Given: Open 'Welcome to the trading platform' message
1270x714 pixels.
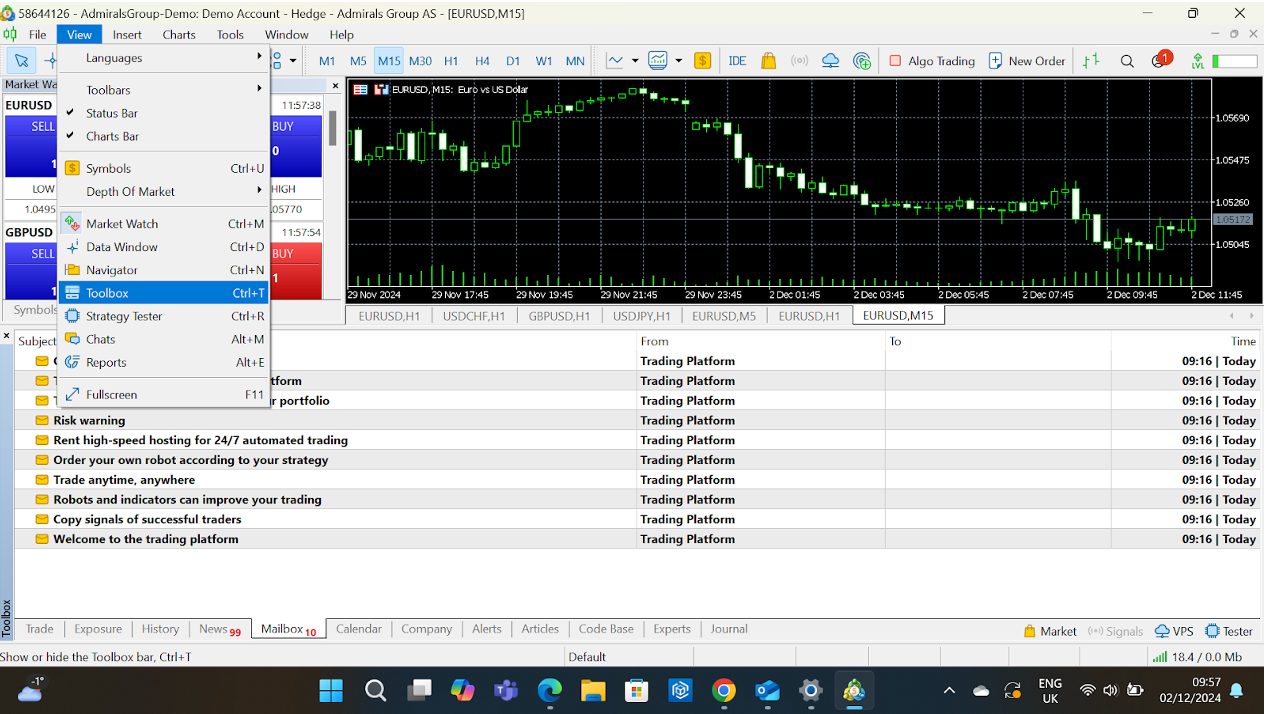Looking at the screenshot, I should click(x=146, y=539).
